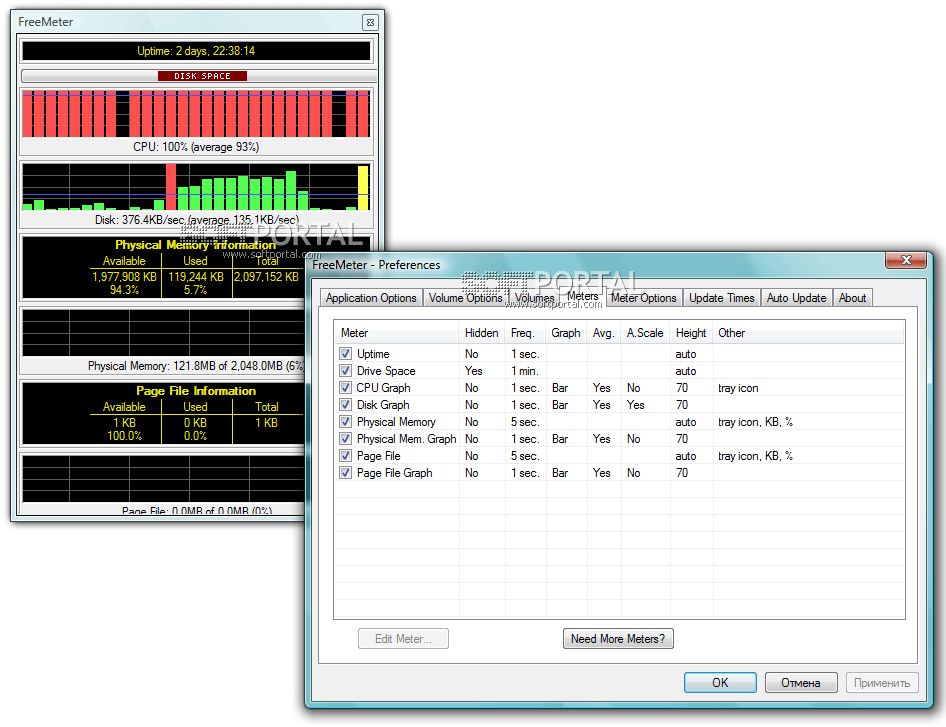Switch to the Update Times tab
This screenshot has width=946, height=727.
point(722,298)
